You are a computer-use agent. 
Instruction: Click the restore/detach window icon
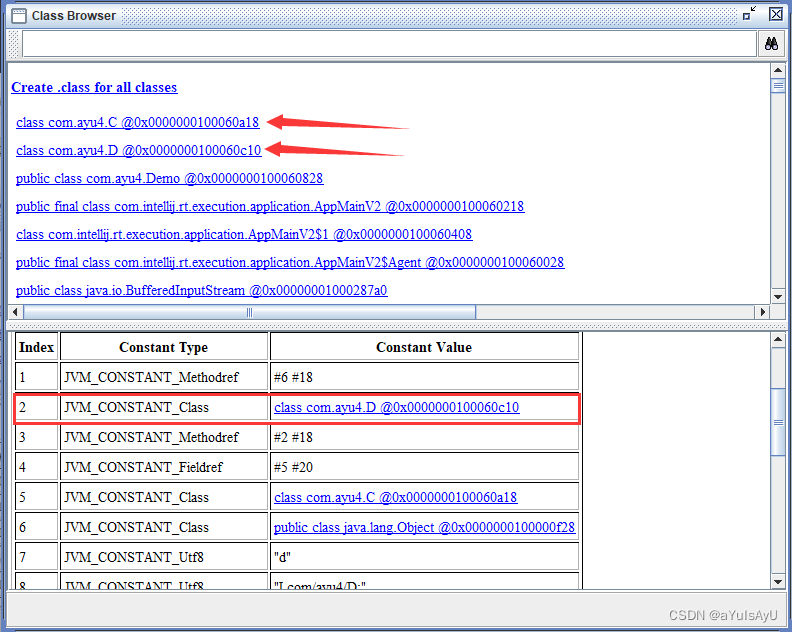pos(750,14)
